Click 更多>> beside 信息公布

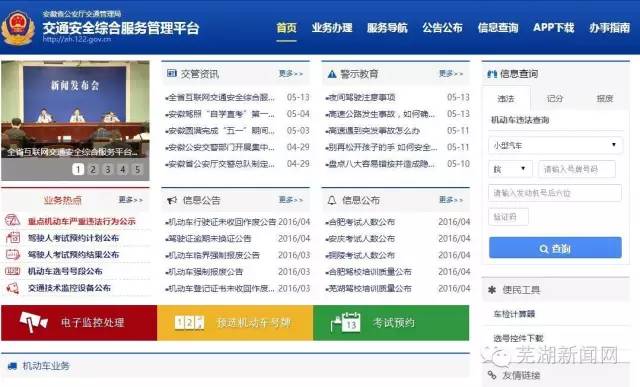451,200
